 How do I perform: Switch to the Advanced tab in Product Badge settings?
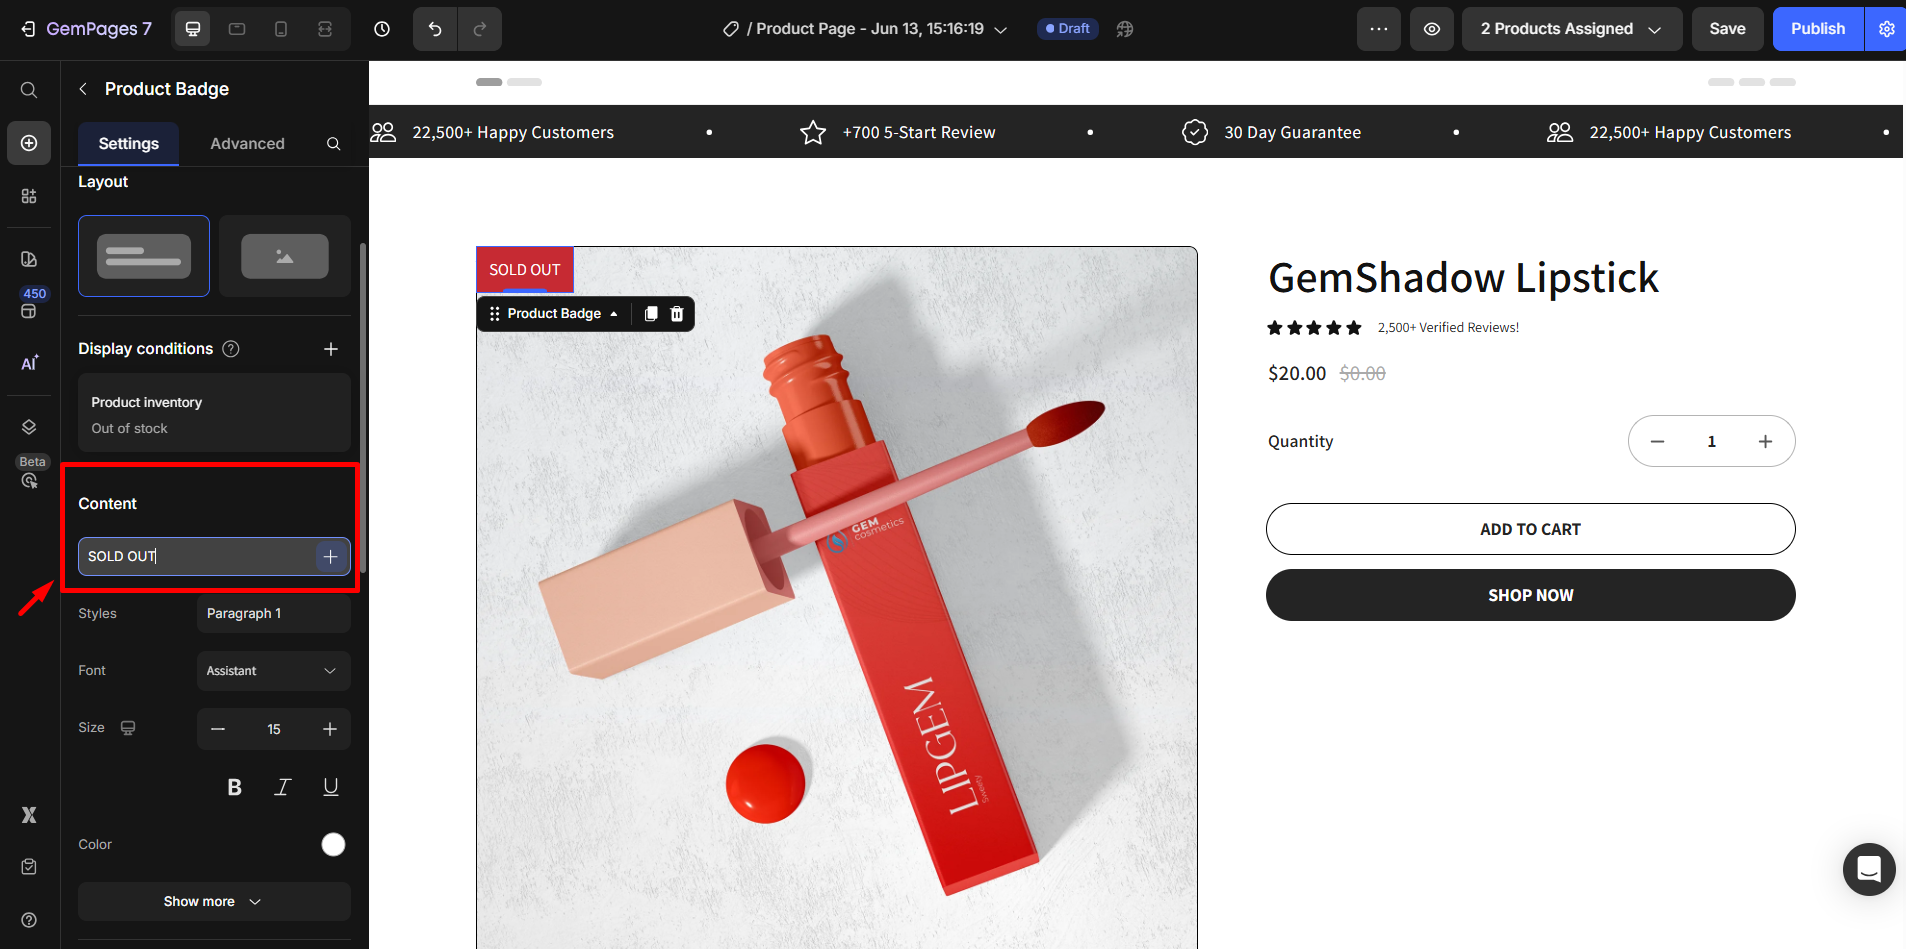click(246, 143)
